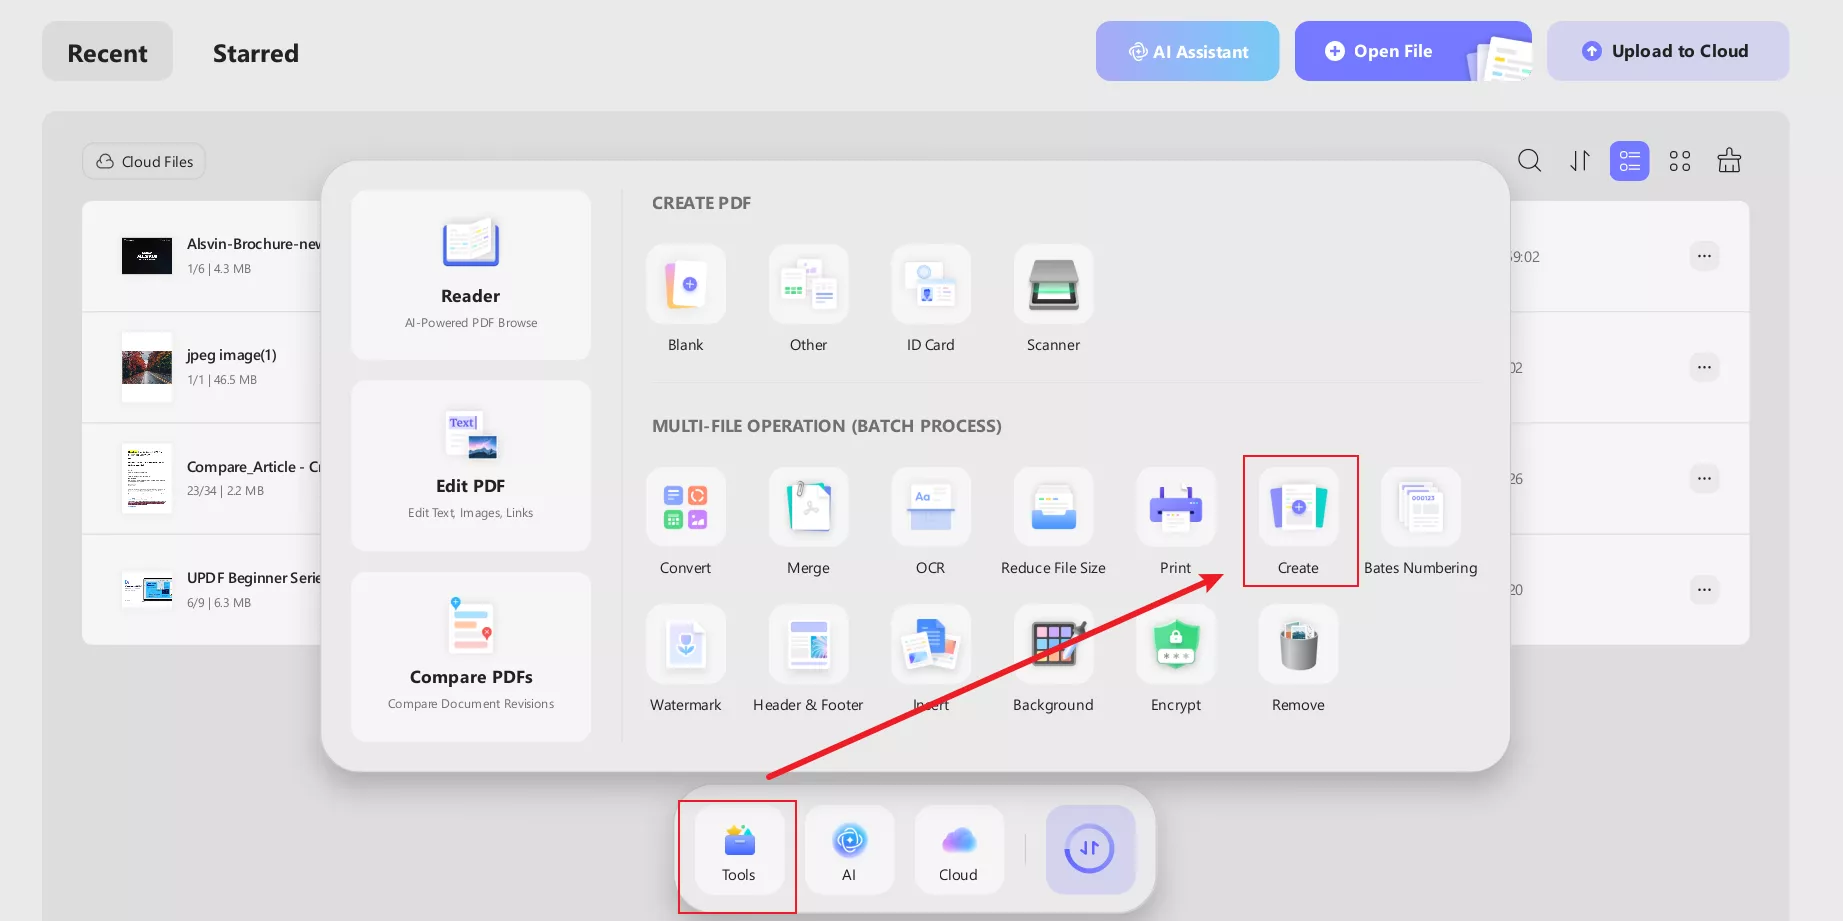Open the Reduce File Size tool

coord(1053,507)
